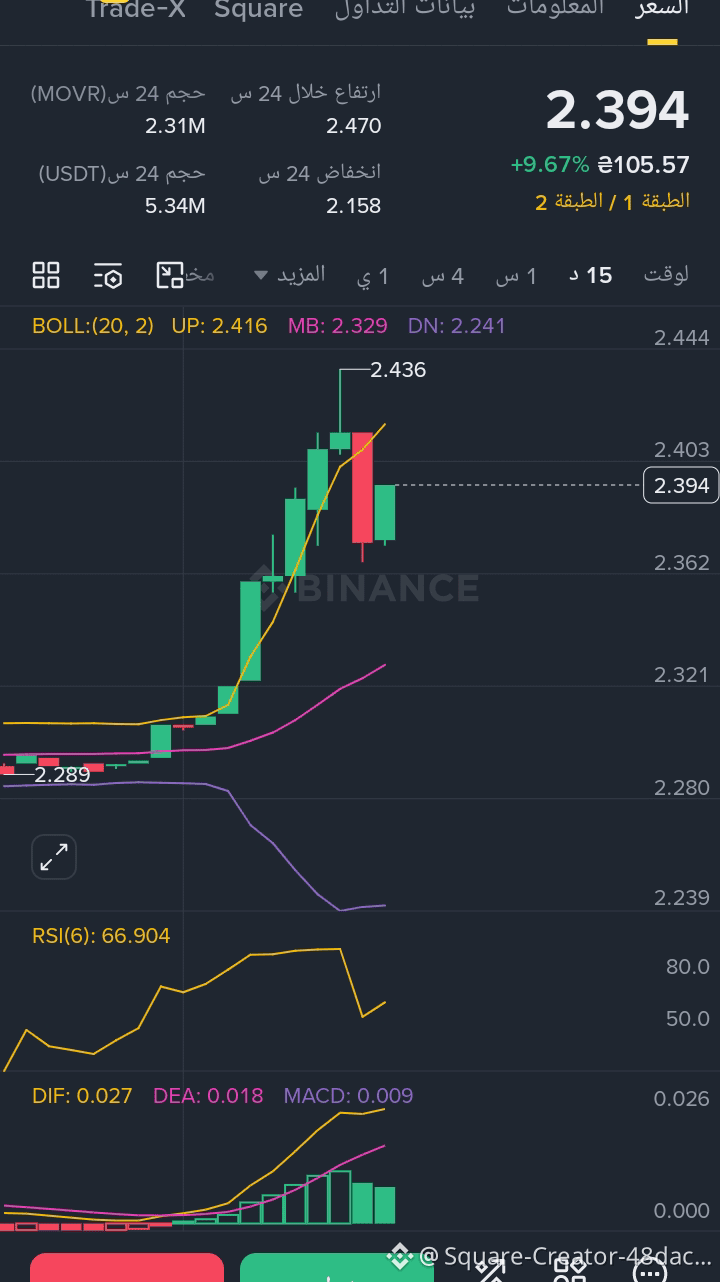This screenshot has width=720, height=1282.
Task: Tap the 2.239 price axis label
Action: [x=681, y=898]
